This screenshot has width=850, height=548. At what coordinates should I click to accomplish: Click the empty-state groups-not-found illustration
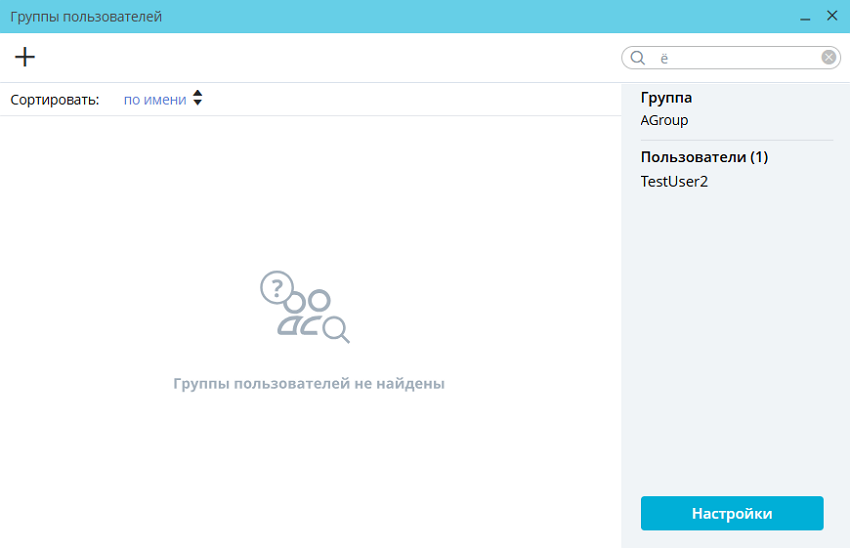tap(305, 307)
